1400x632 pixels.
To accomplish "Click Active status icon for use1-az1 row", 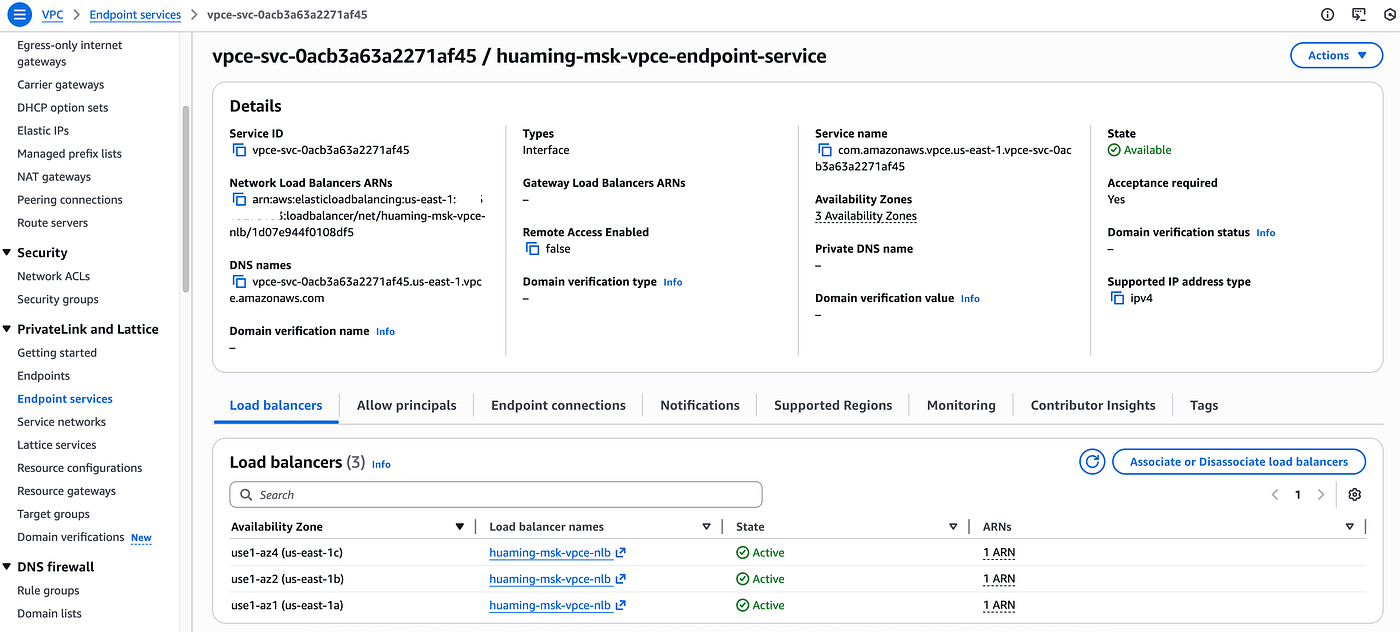I will pos(742,605).
